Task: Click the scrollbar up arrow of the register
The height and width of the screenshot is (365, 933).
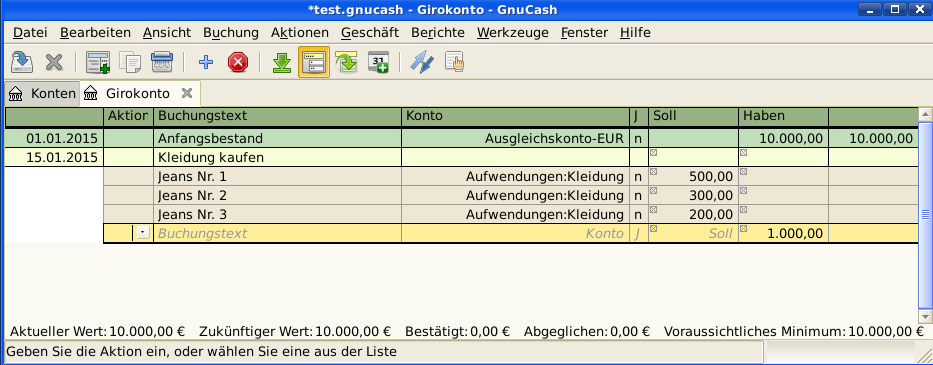Action: pos(925,114)
